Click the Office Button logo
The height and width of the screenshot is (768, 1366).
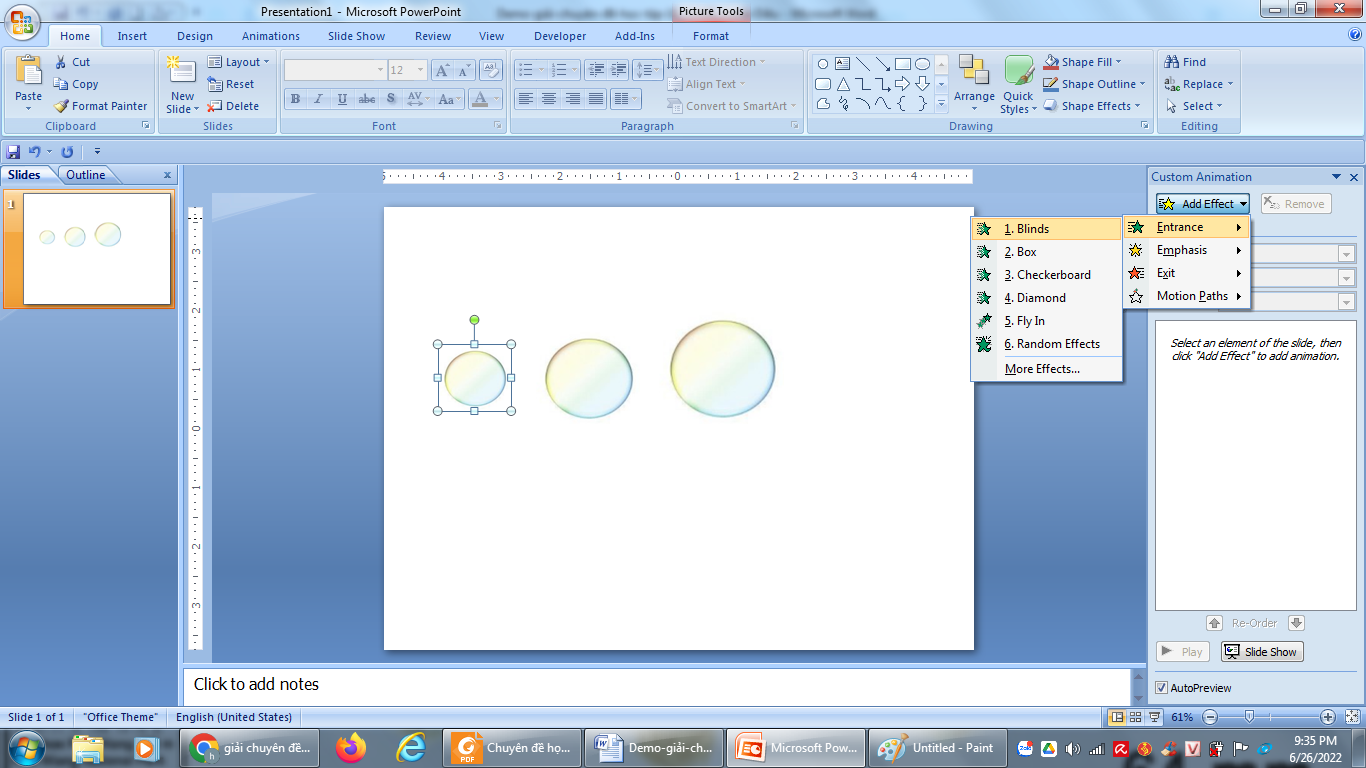click(24, 22)
